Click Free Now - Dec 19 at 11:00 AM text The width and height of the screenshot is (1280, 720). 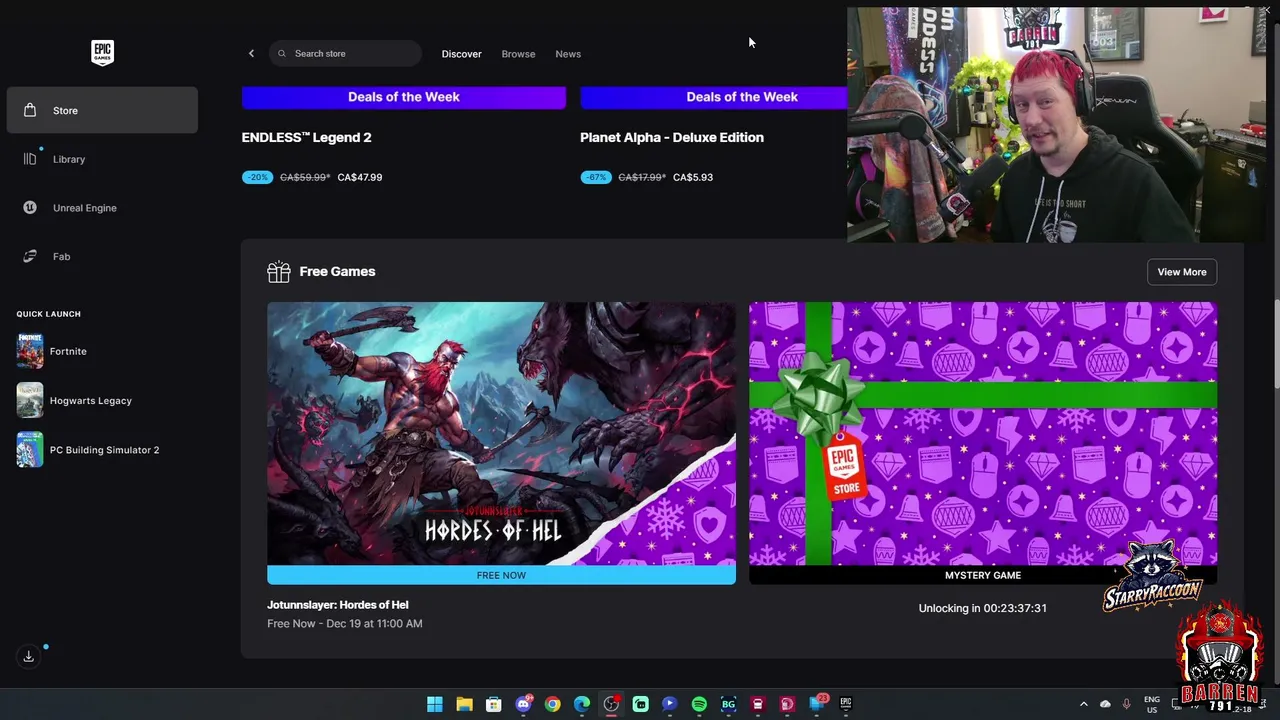click(x=345, y=623)
